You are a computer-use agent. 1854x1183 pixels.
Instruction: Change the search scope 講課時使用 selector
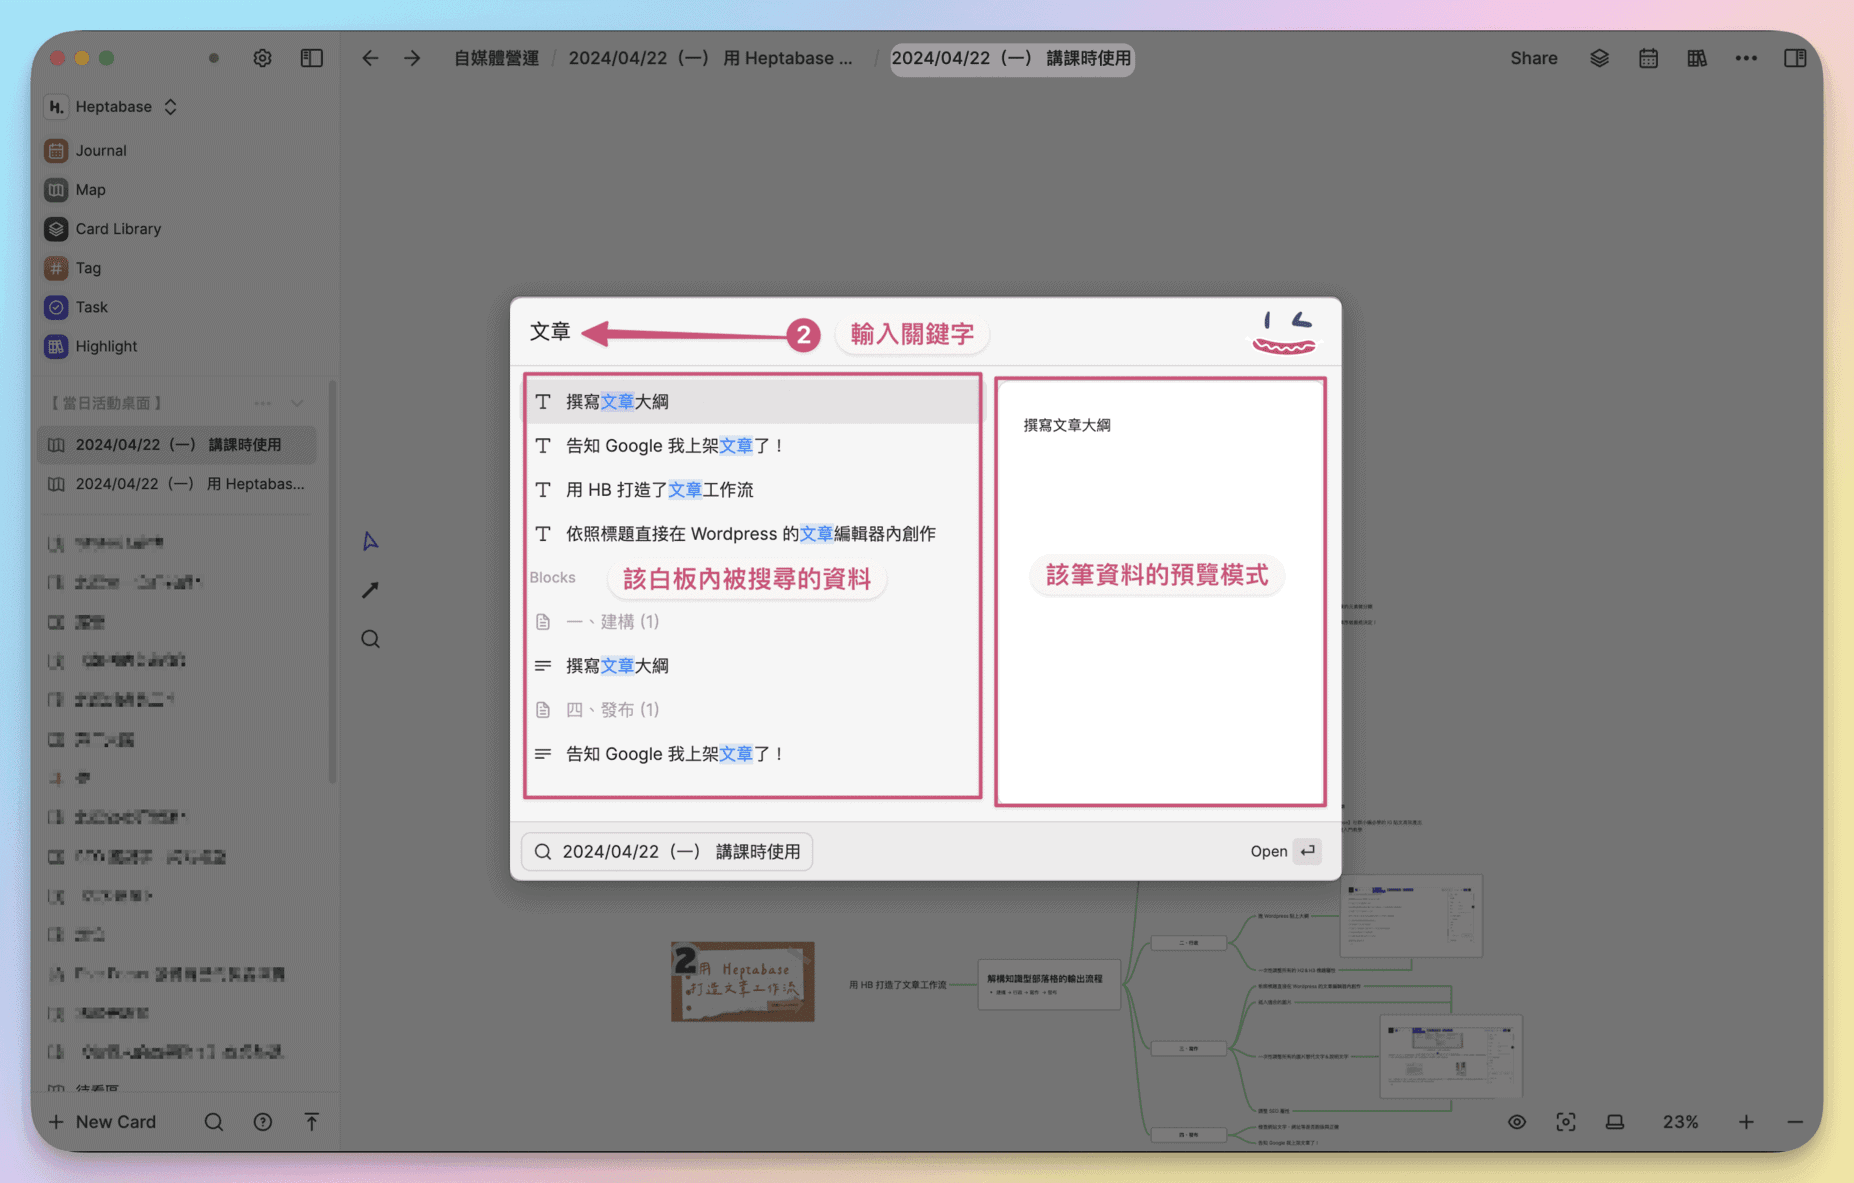coord(666,851)
